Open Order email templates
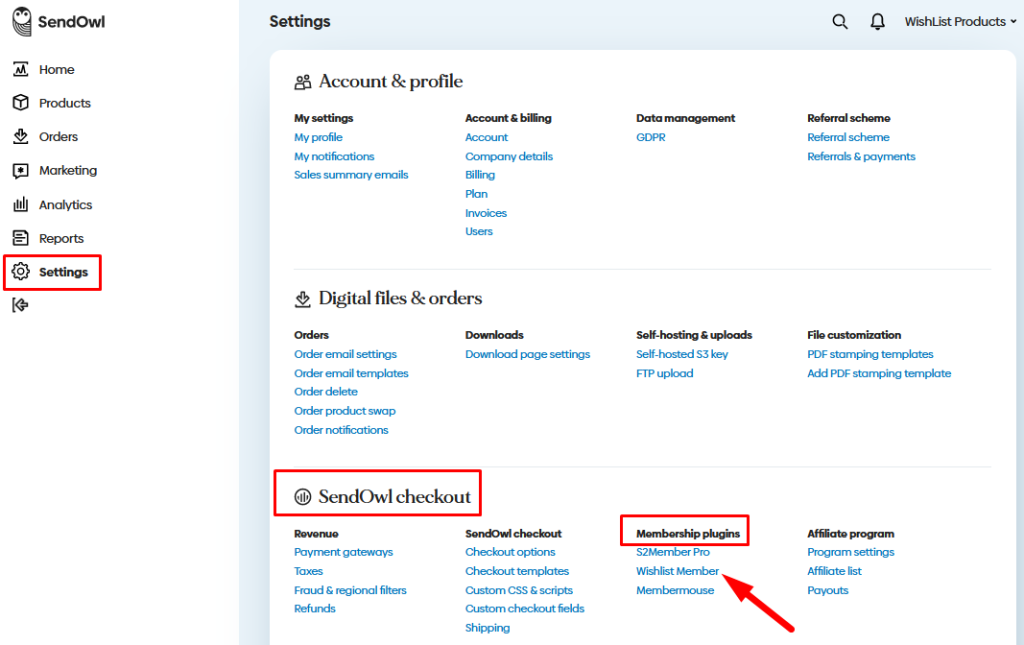1024x645 pixels. coord(351,373)
